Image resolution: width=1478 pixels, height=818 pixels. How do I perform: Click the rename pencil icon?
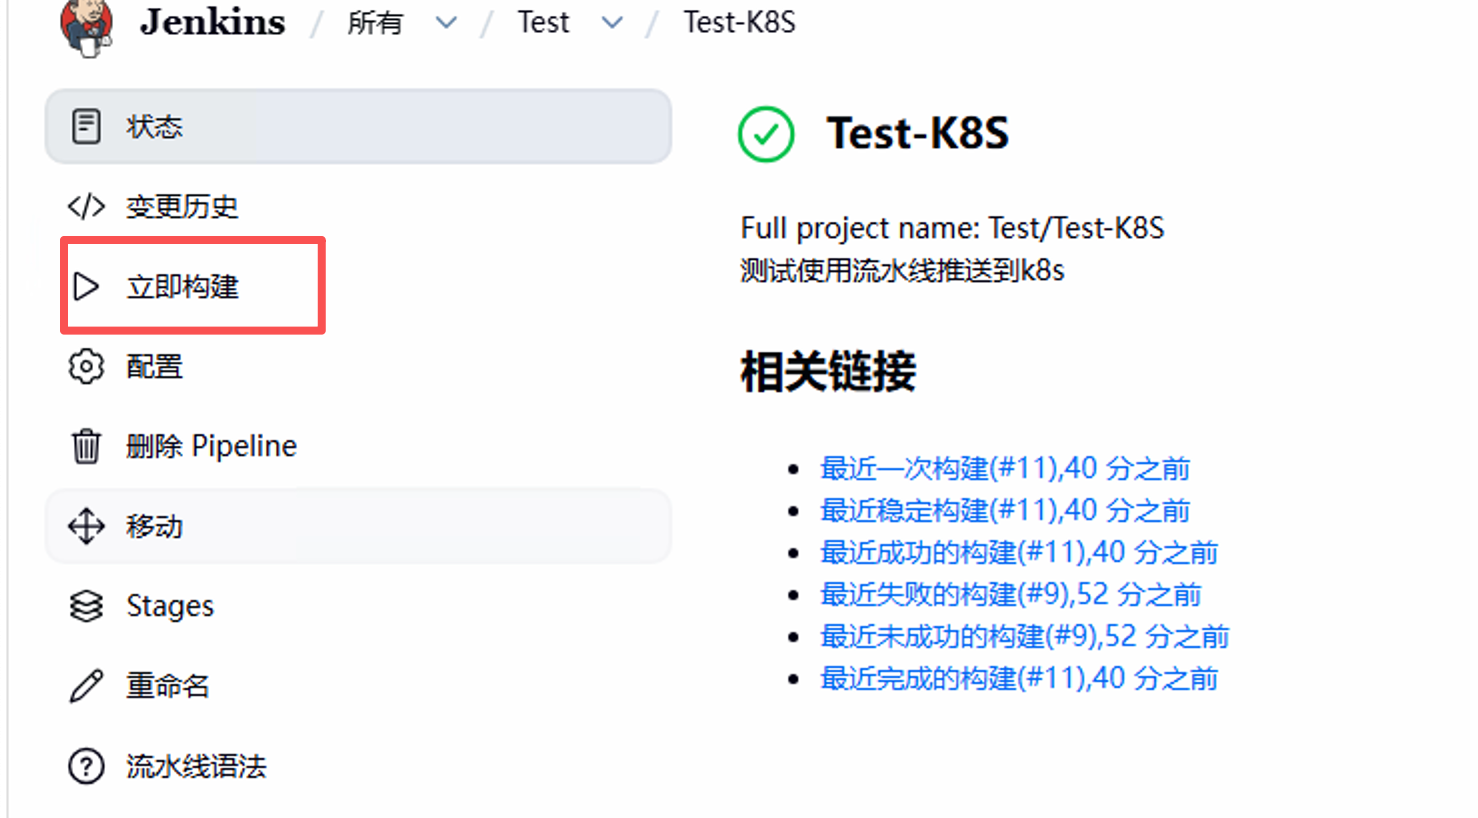pos(86,686)
